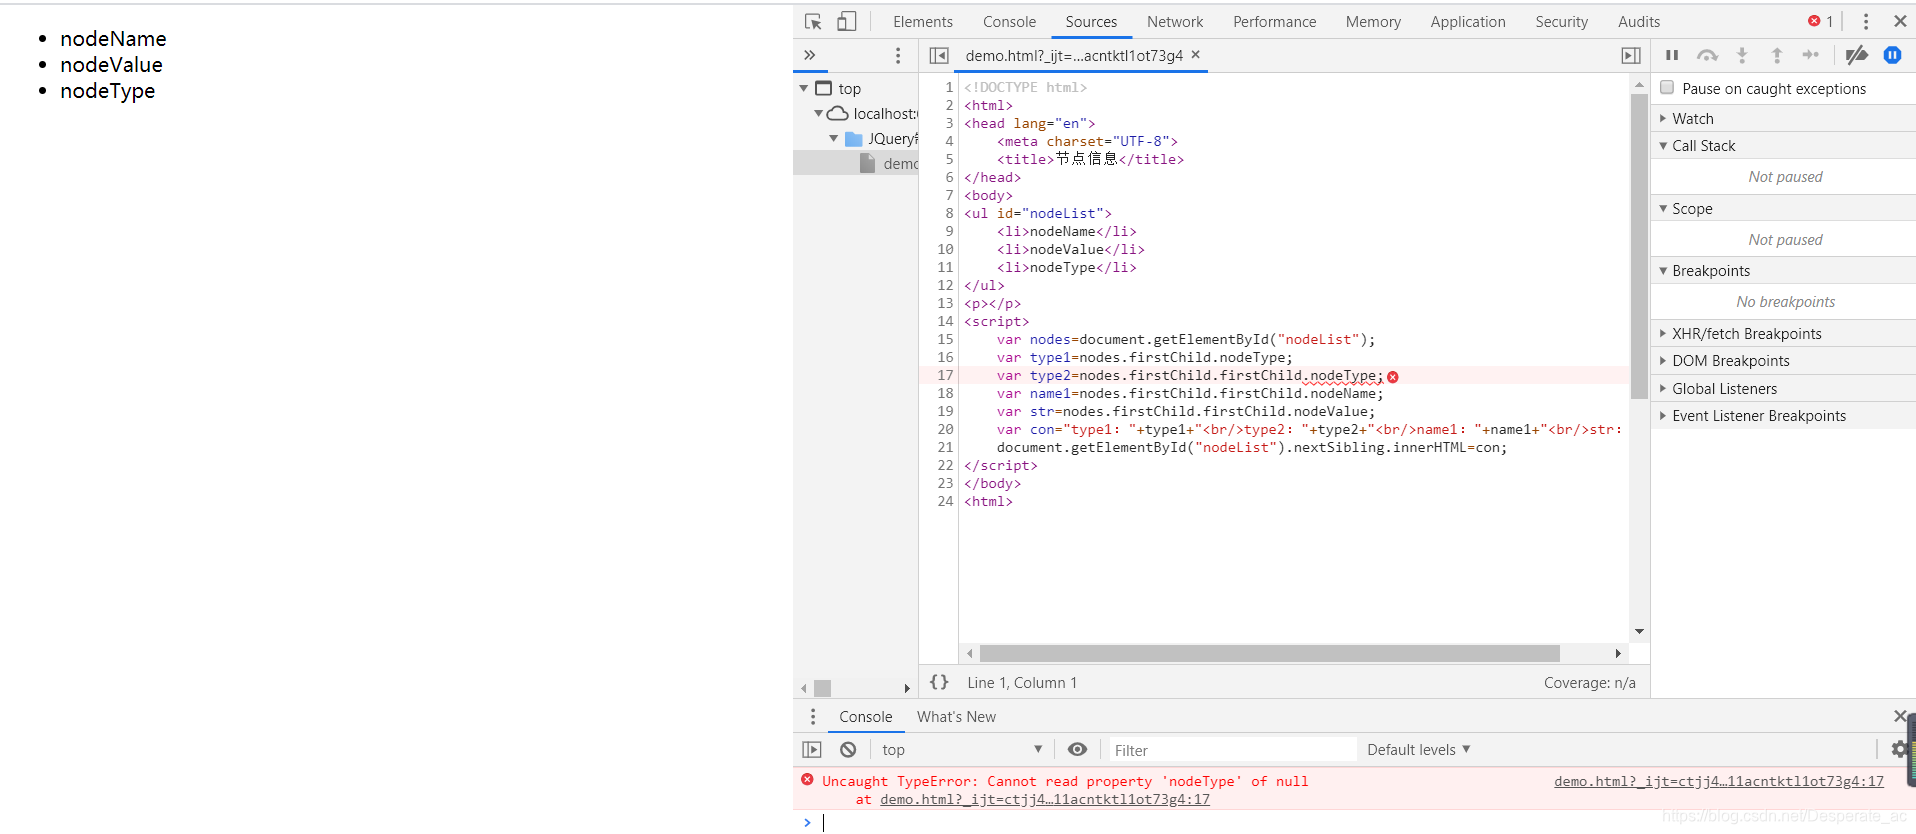Step into next function call

click(x=1742, y=55)
